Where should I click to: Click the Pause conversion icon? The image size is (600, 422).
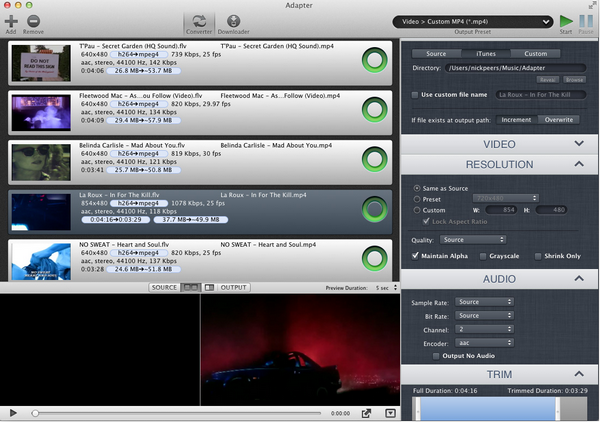click(x=586, y=21)
